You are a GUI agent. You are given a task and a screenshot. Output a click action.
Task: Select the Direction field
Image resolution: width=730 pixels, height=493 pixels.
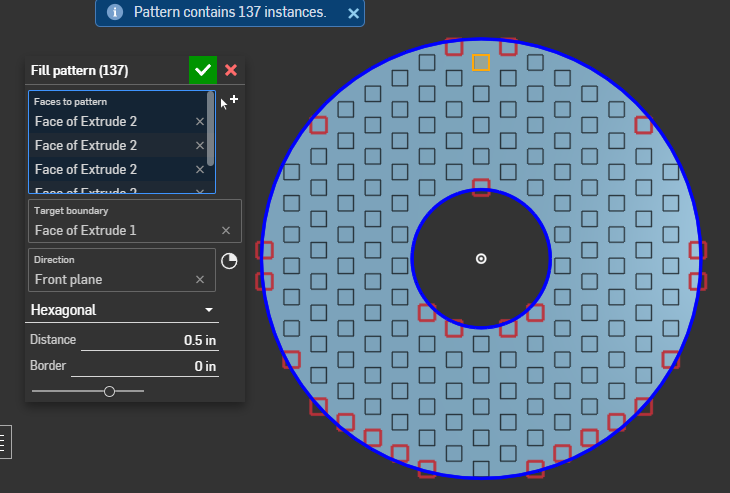click(x=122, y=270)
